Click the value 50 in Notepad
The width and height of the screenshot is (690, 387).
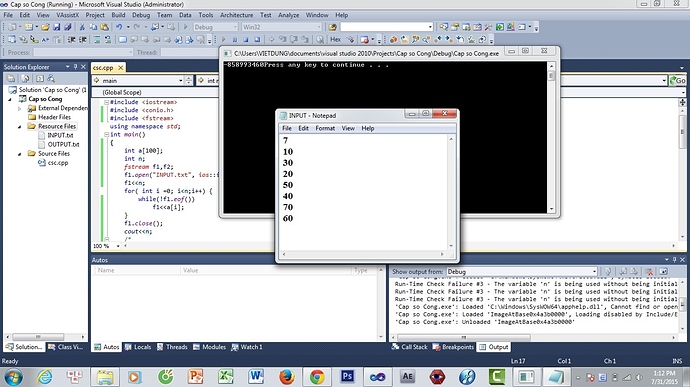click(x=288, y=185)
